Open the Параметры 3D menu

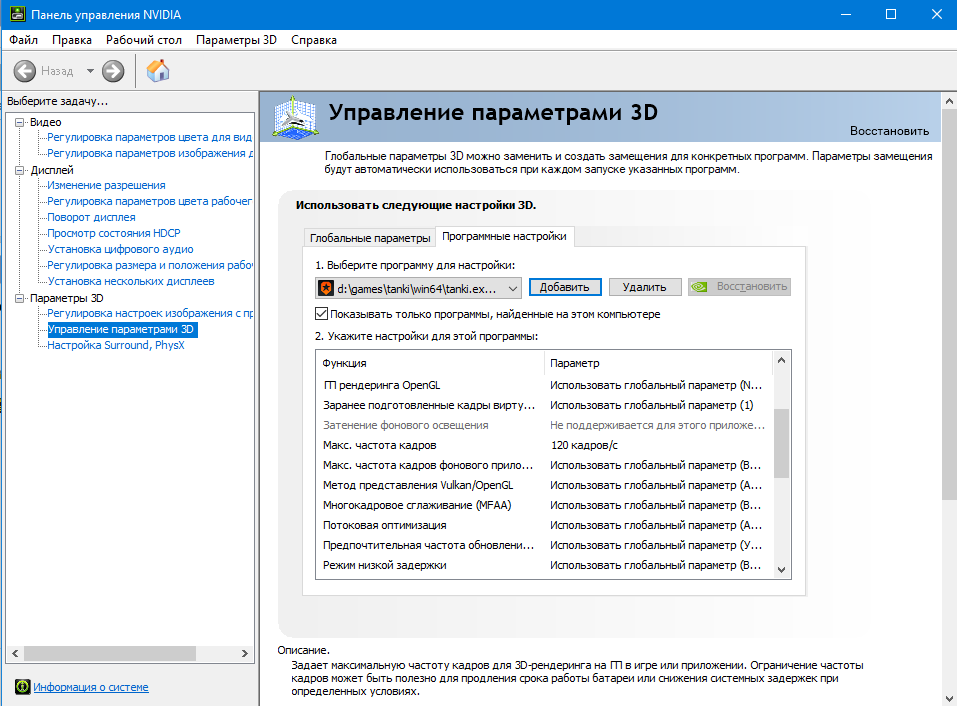[x=236, y=40]
